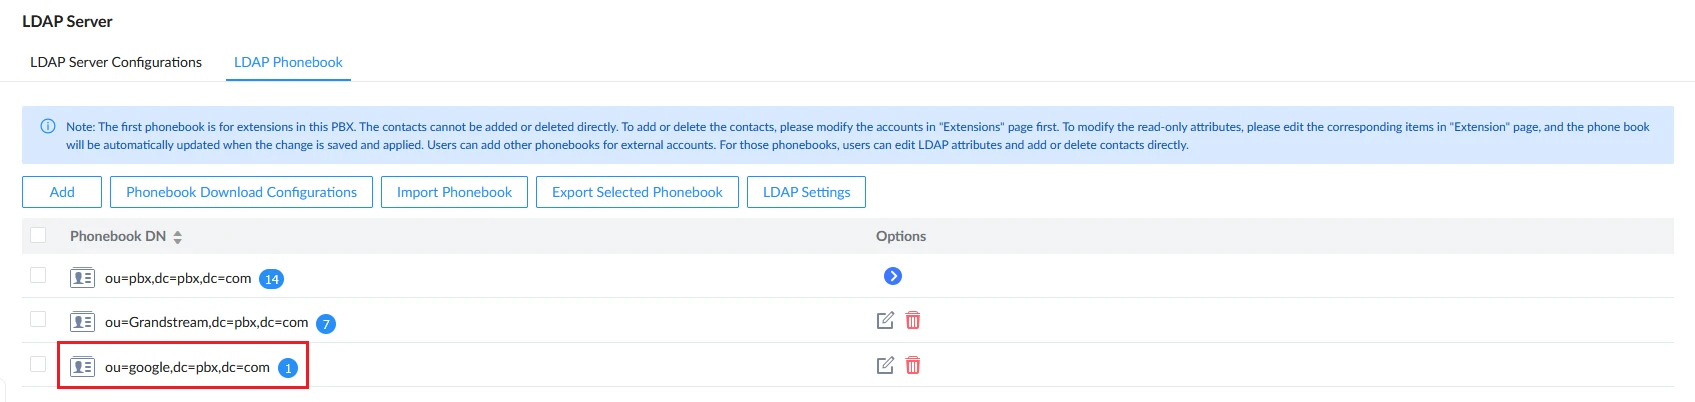Viewport: 1695px width, 402px height.
Task: Click the info icon in the note banner
Action: [47, 126]
